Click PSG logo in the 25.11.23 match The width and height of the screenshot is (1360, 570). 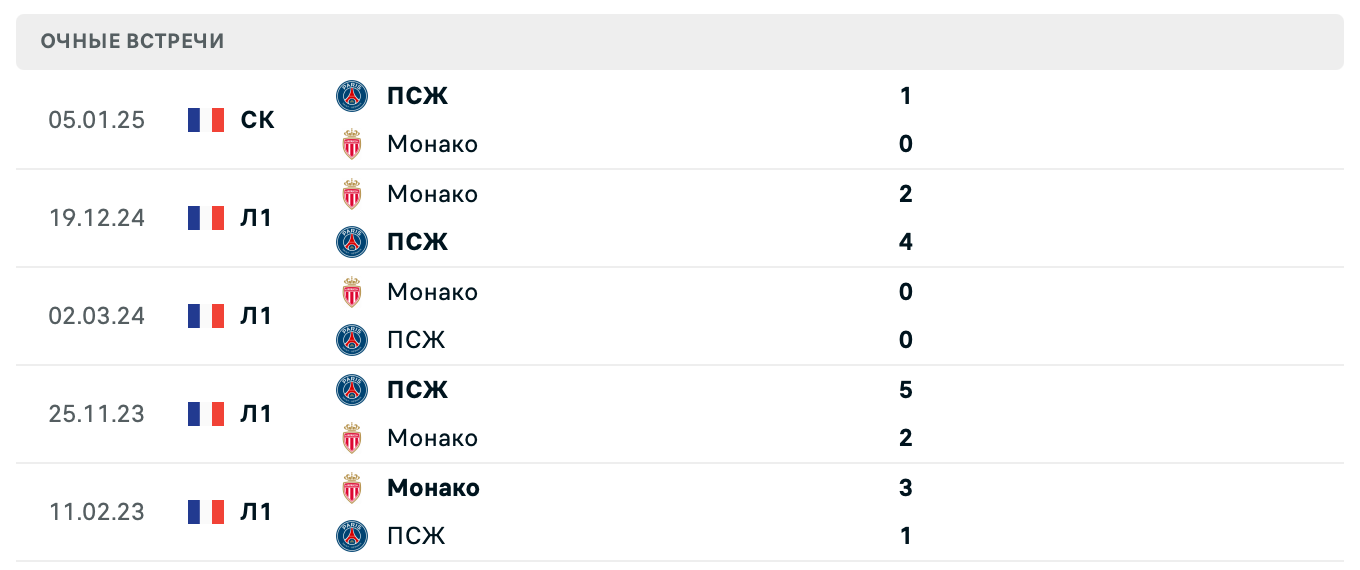point(352,389)
